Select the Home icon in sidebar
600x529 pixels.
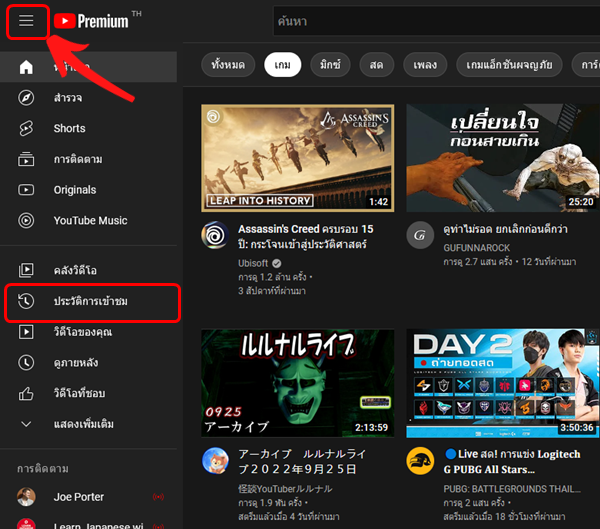(26, 67)
